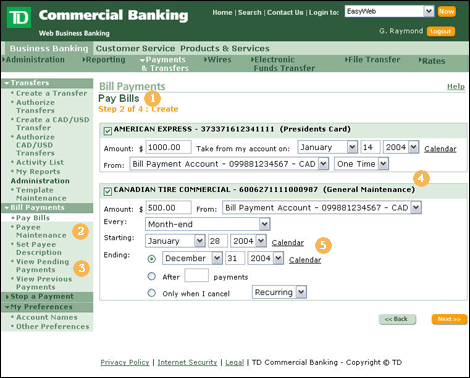Open Payments & Transfers menu
Viewport: 470px width, 378px height.
164,64
